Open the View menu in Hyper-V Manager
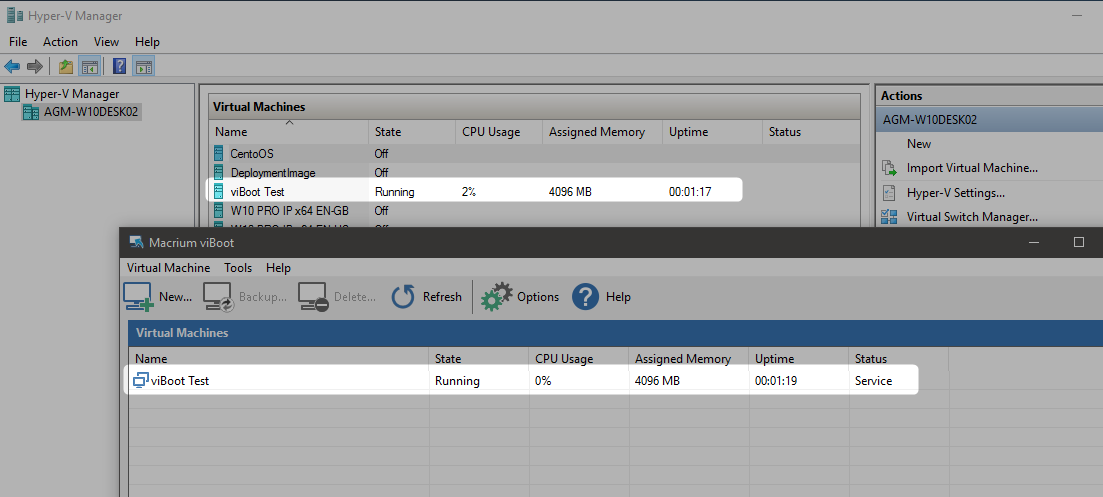This screenshot has height=497, width=1103. [106, 41]
